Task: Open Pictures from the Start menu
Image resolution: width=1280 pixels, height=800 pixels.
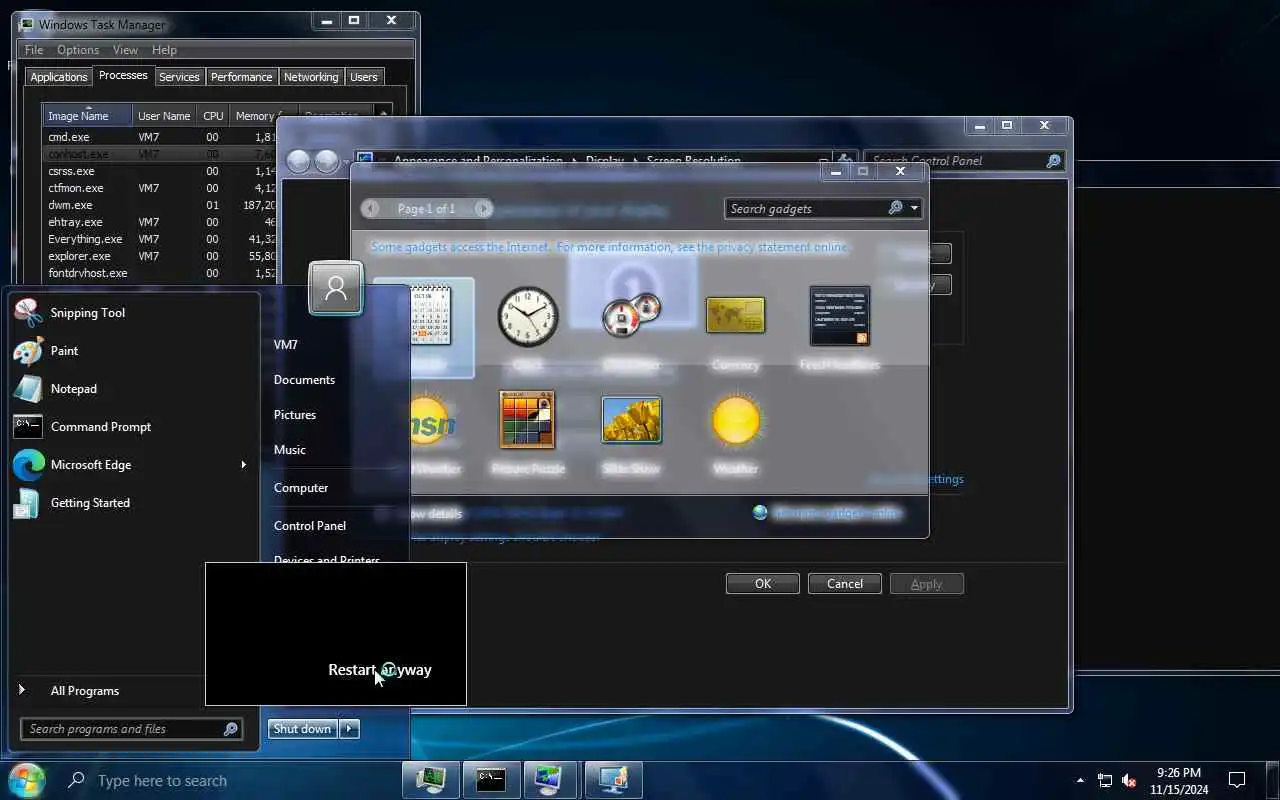Action: tap(295, 415)
